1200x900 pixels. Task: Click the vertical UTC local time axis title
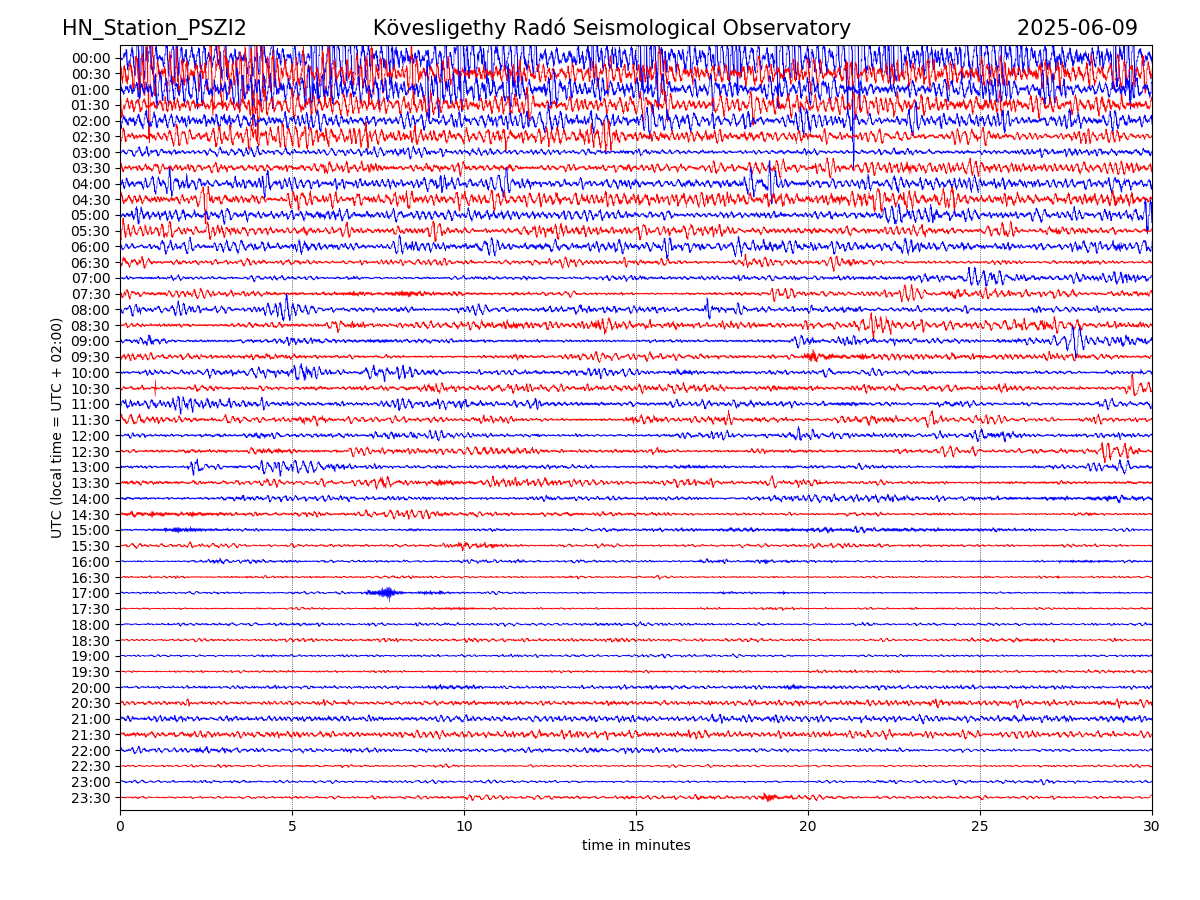(x=57, y=427)
